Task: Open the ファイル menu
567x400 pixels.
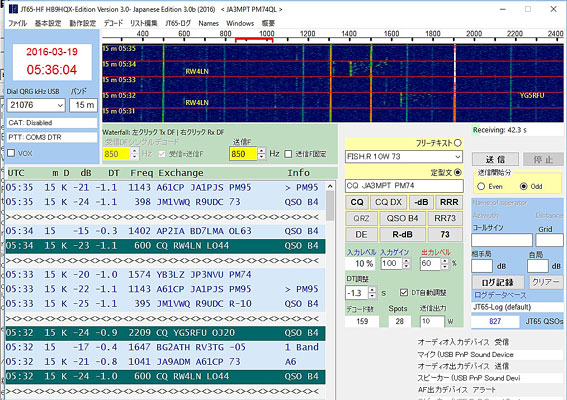Action: click(17, 24)
